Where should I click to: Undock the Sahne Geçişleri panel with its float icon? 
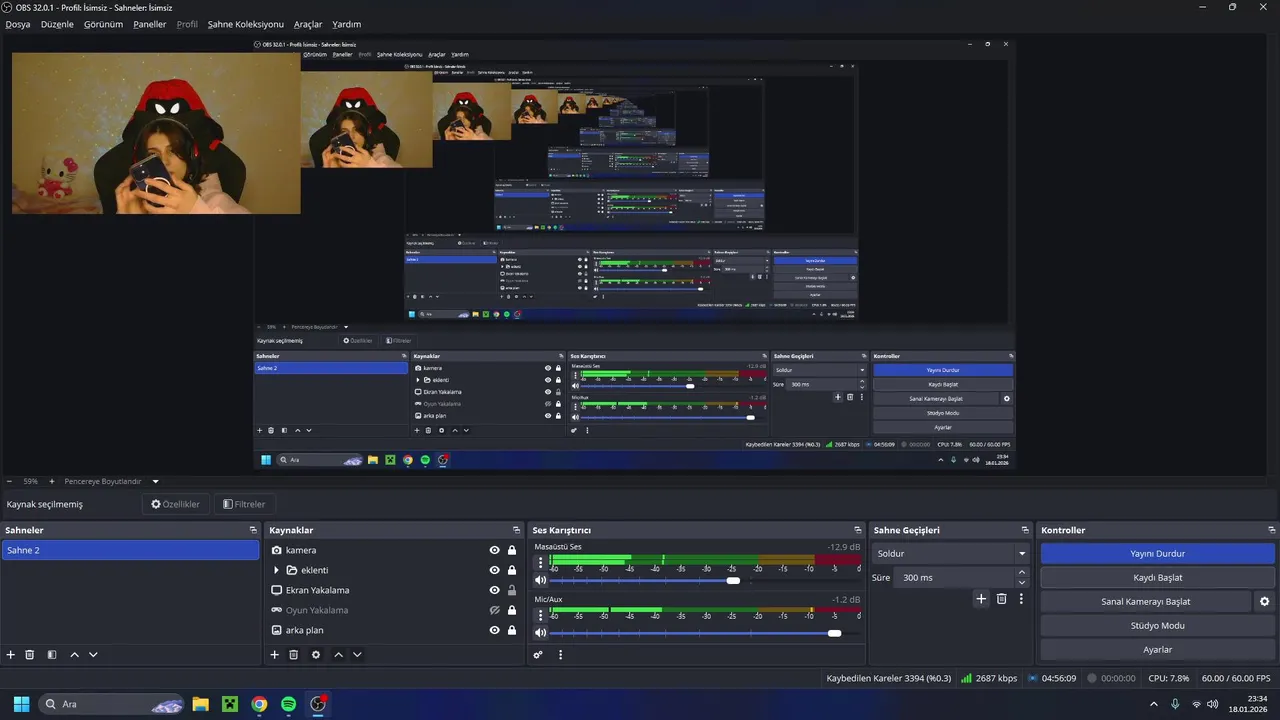(1025, 530)
